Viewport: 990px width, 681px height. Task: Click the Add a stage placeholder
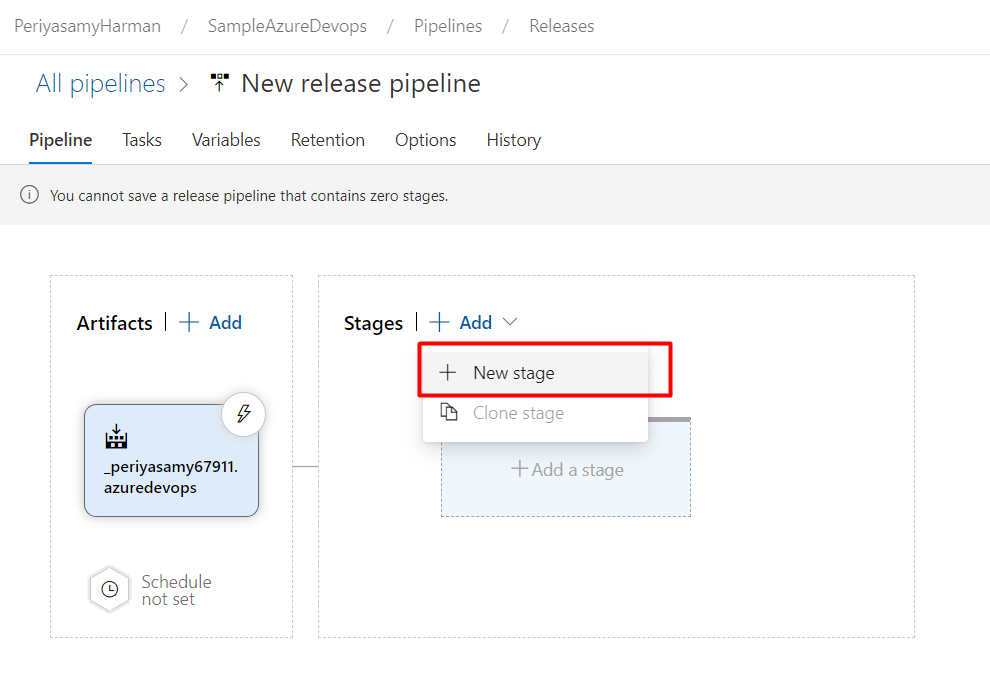click(566, 468)
